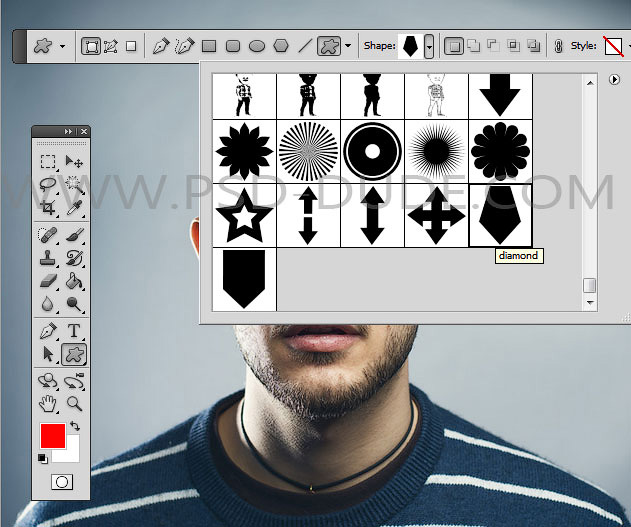Image resolution: width=631 pixels, height=527 pixels.
Task: Toggle the layer style link icon
Action: 560,46
